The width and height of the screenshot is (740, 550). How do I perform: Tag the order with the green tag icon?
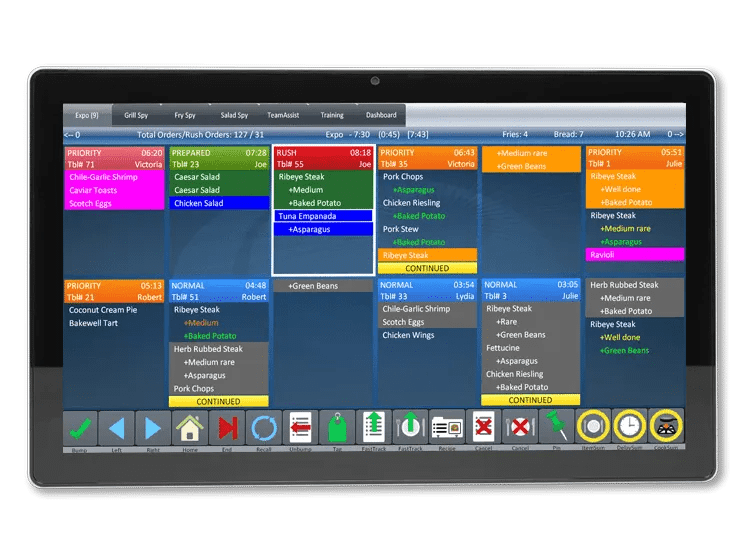coord(337,428)
